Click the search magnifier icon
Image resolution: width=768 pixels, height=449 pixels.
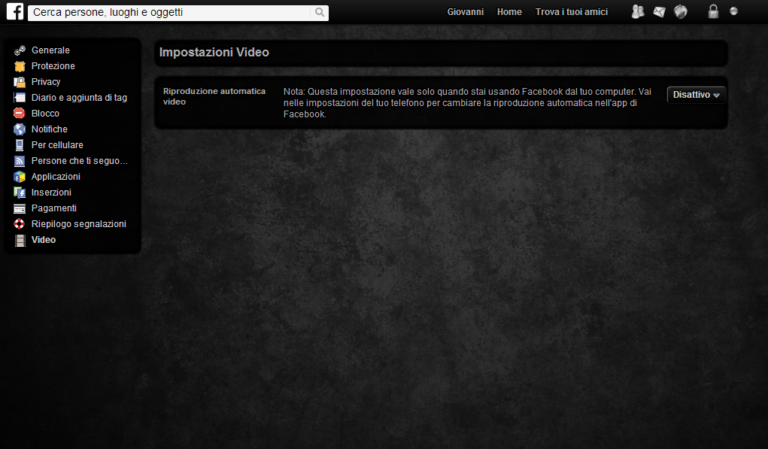point(320,13)
